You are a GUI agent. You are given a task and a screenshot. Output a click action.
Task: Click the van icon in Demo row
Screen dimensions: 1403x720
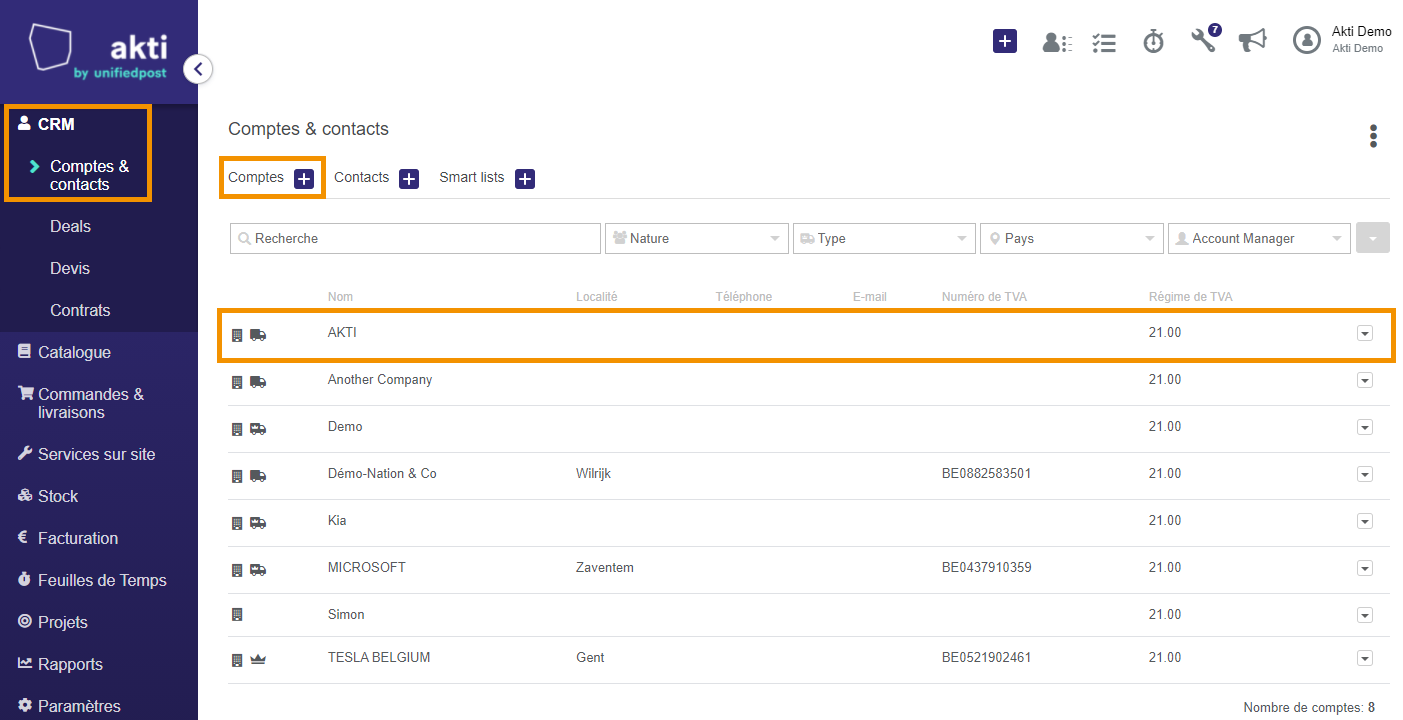[x=258, y=429]
